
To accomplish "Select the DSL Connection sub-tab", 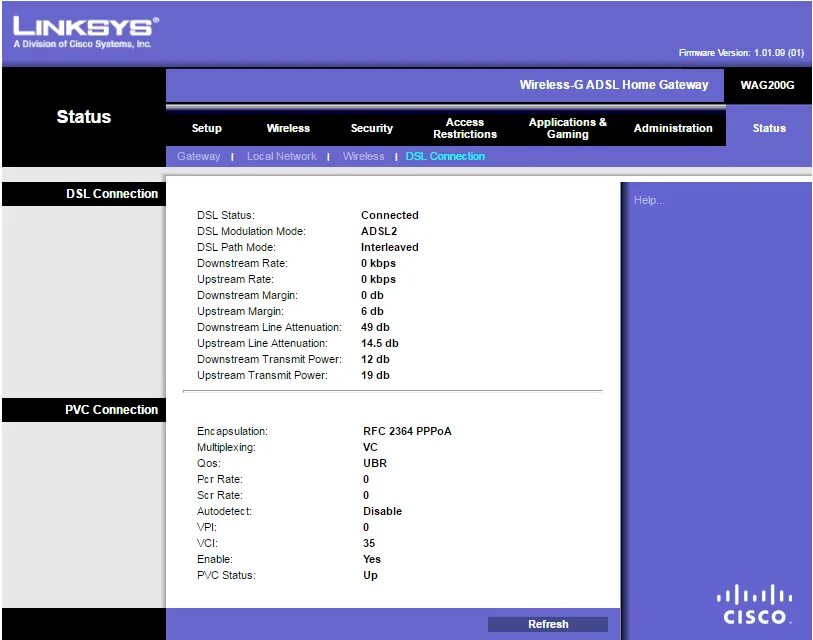I will pyautogui.click(x=444, y=156).
